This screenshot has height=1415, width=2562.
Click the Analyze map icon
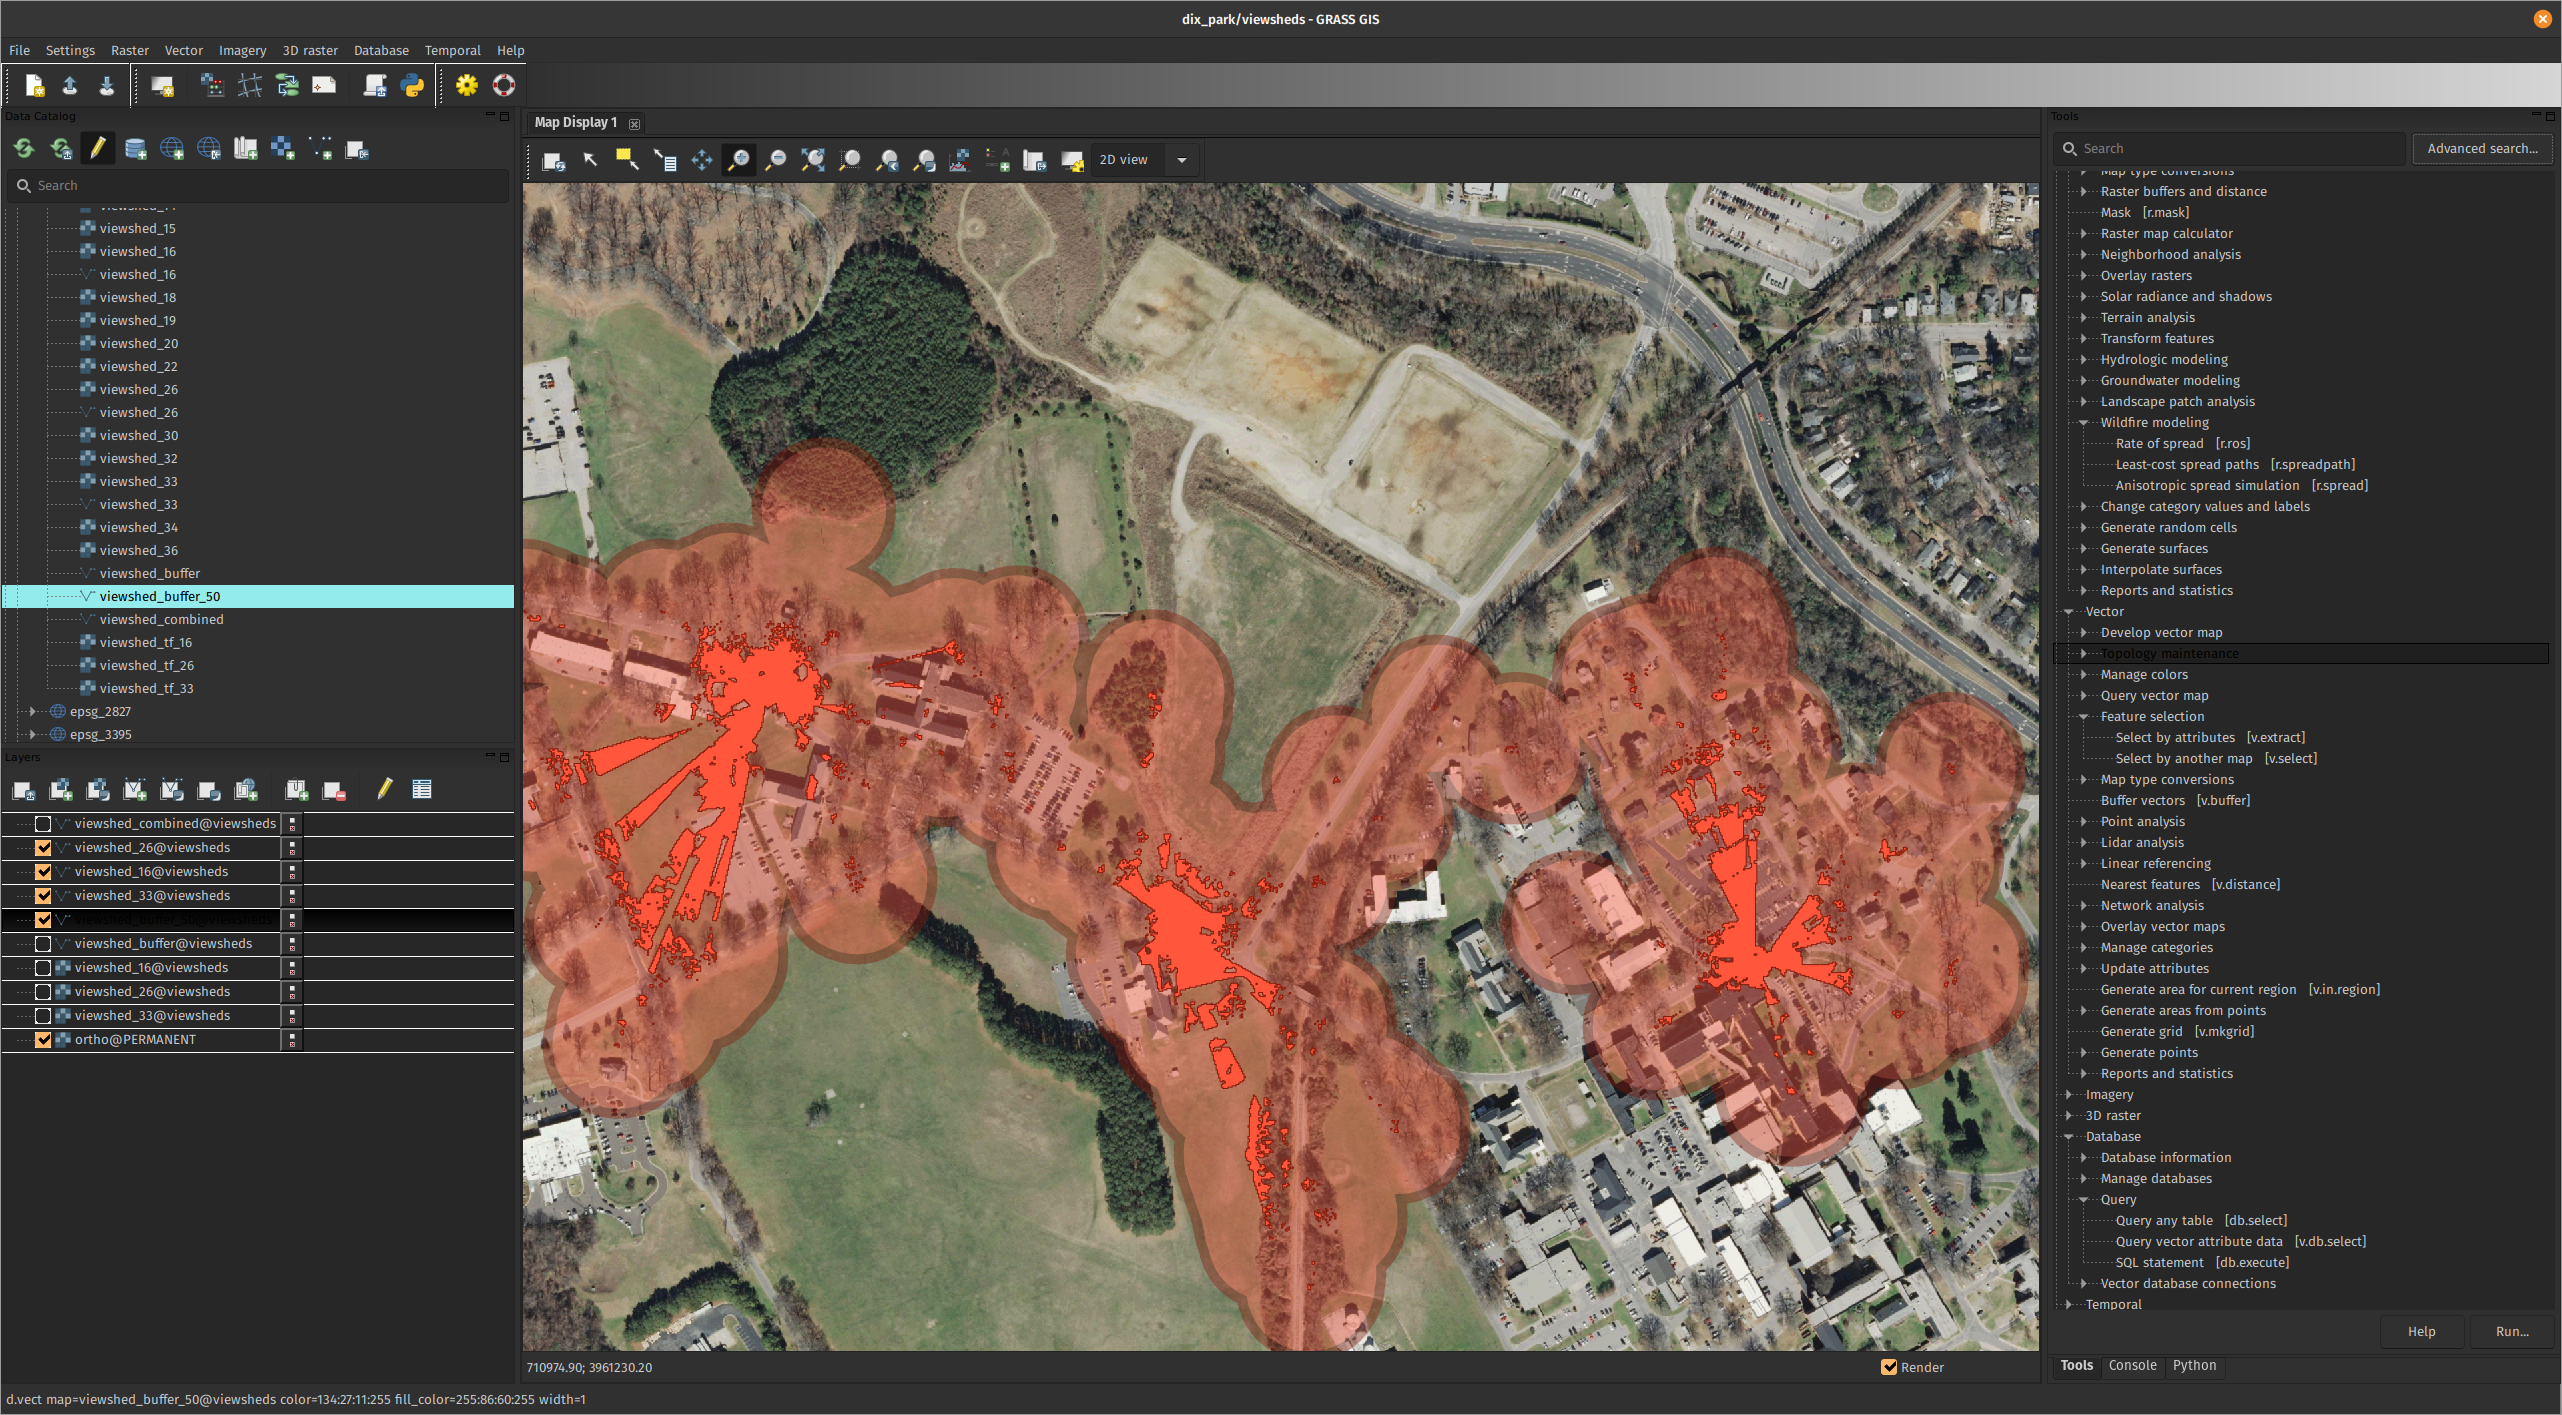(x=959, y=160)
